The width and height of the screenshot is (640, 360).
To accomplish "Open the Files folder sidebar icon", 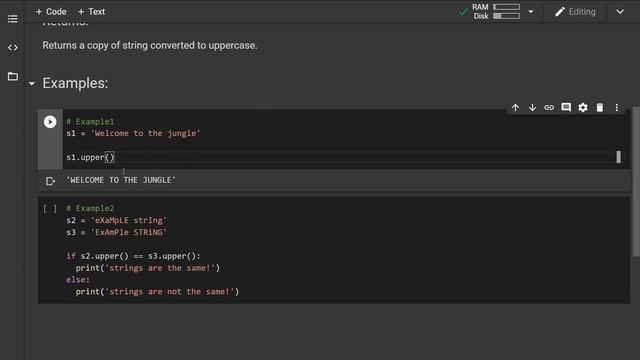I will 13,76.
